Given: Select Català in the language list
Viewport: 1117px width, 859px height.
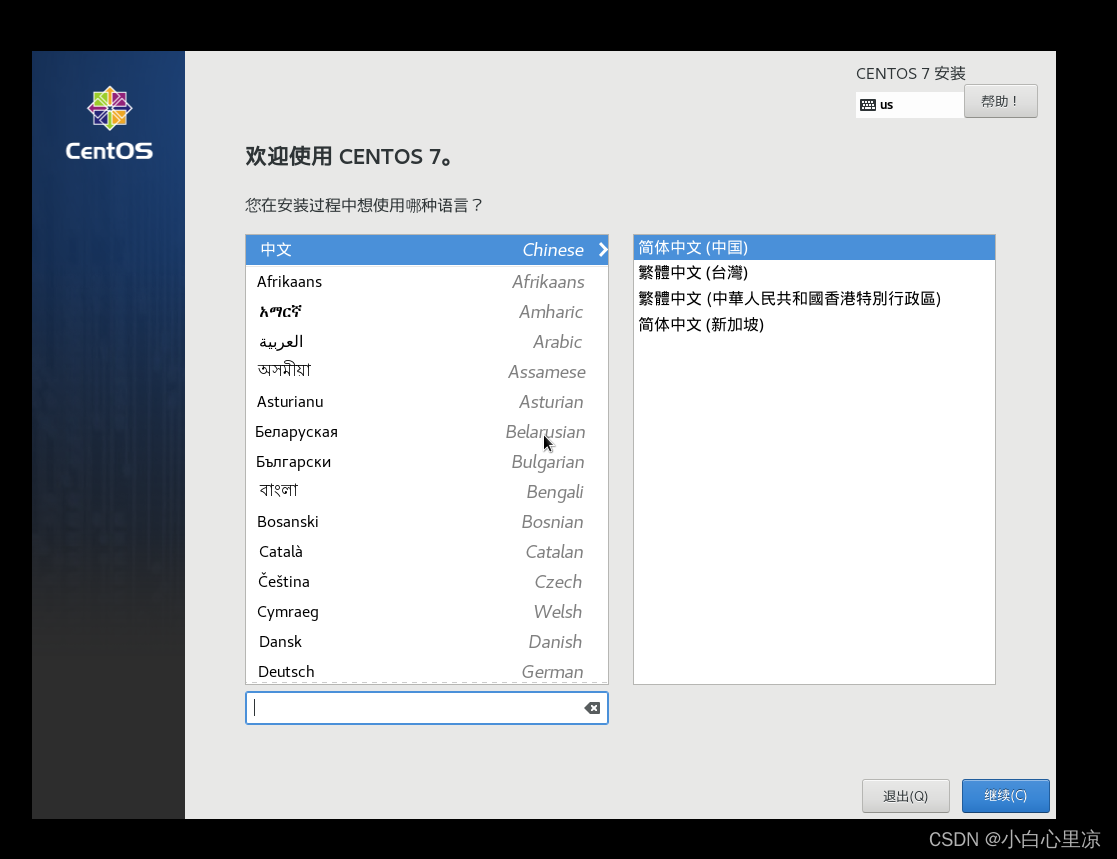Looking at the screenshot, I should (427, 551).
